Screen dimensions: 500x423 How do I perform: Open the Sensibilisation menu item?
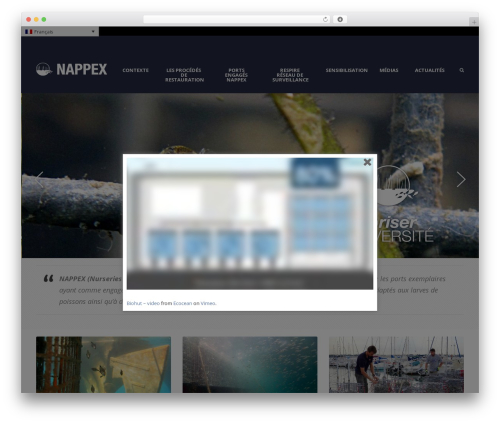tap(347, 70)
